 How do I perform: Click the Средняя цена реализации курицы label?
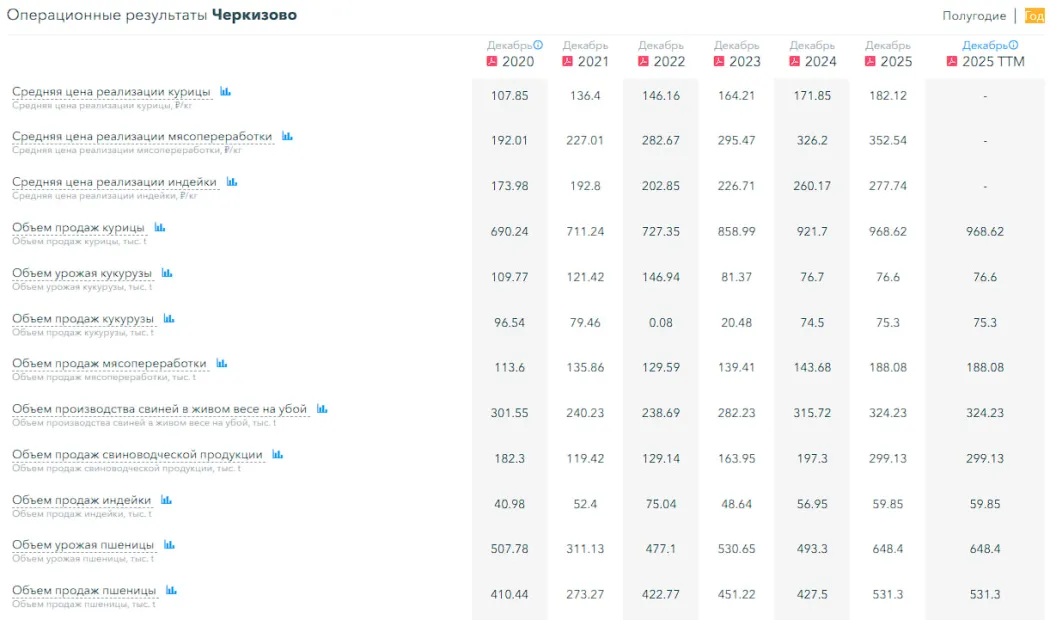tap(111, 92)
